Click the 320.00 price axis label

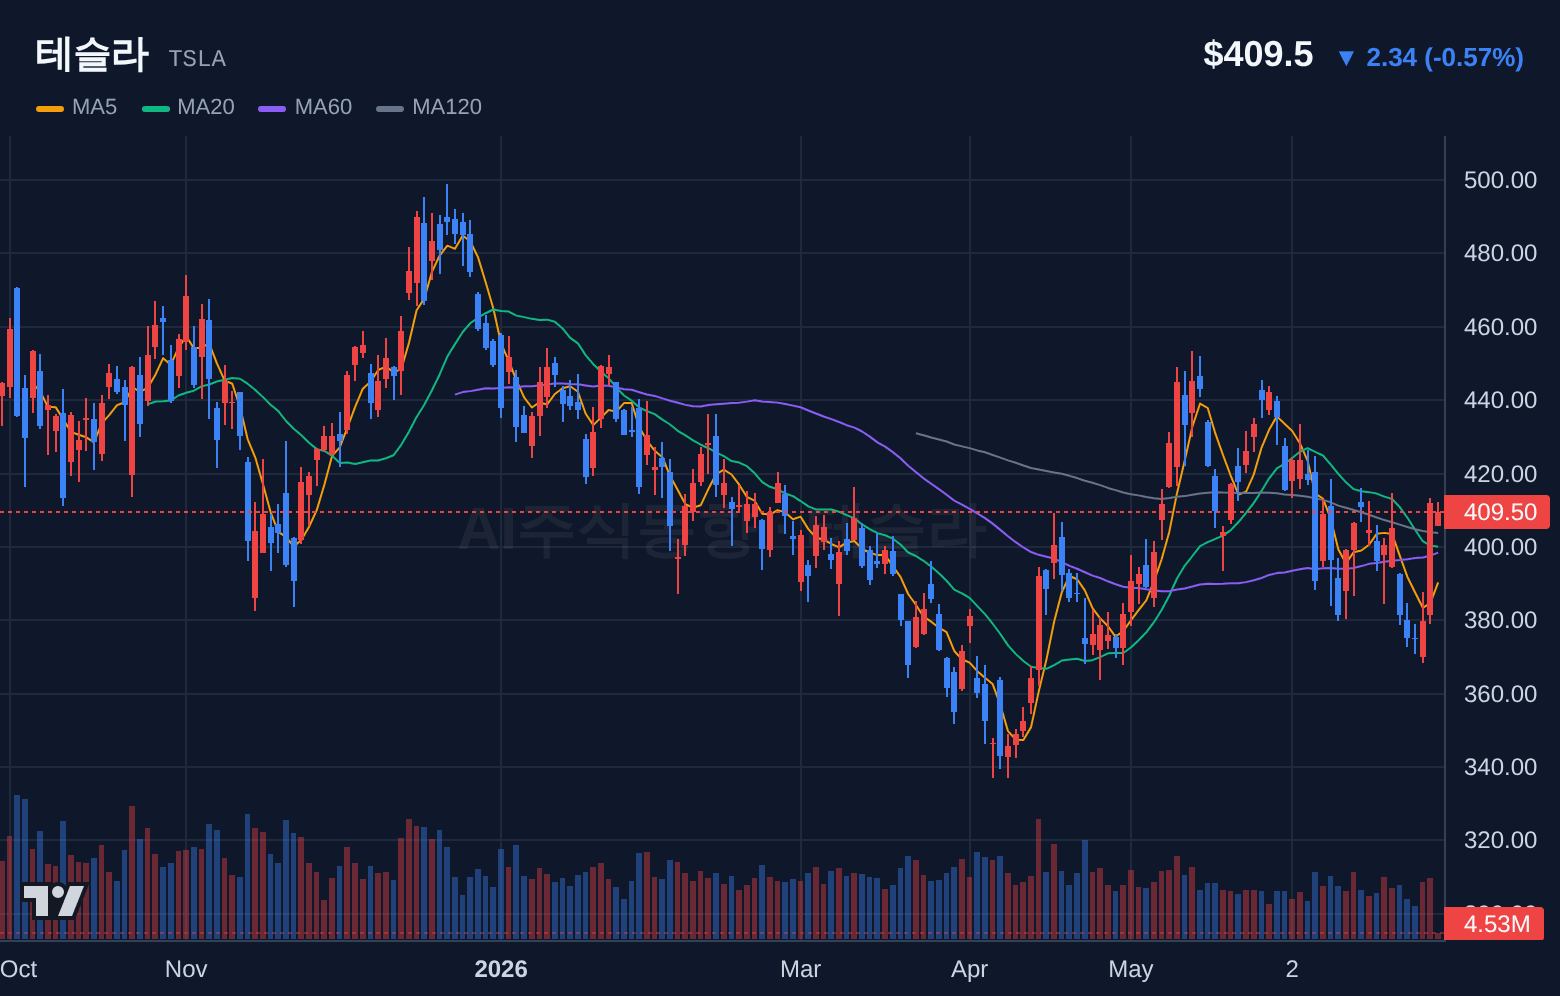coord(1500,840)
